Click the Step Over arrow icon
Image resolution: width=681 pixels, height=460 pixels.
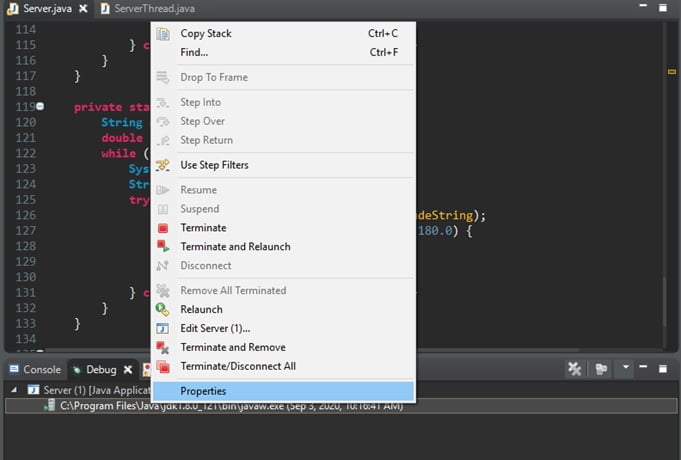(x=163, y=122)
